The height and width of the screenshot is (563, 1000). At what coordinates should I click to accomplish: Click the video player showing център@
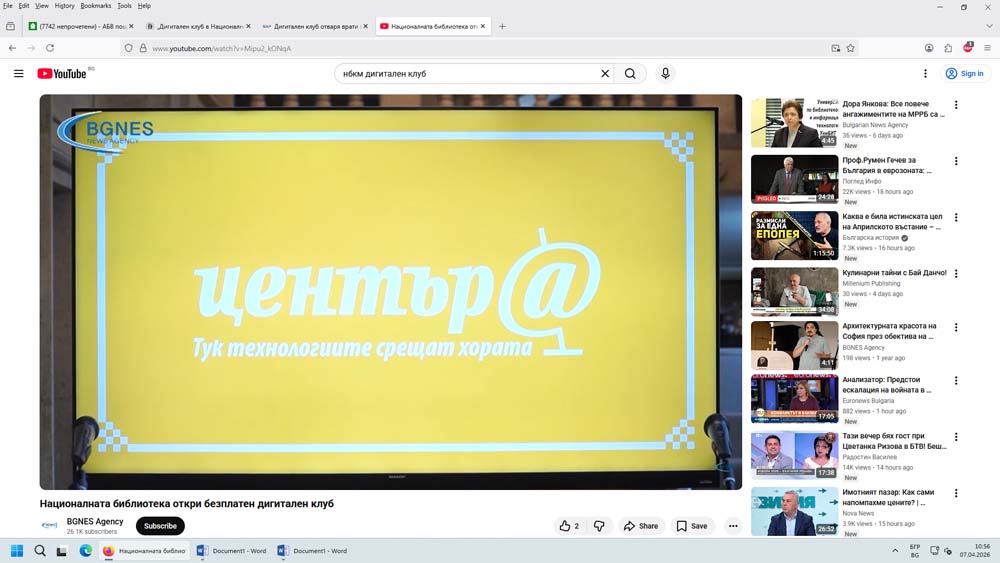390,292
